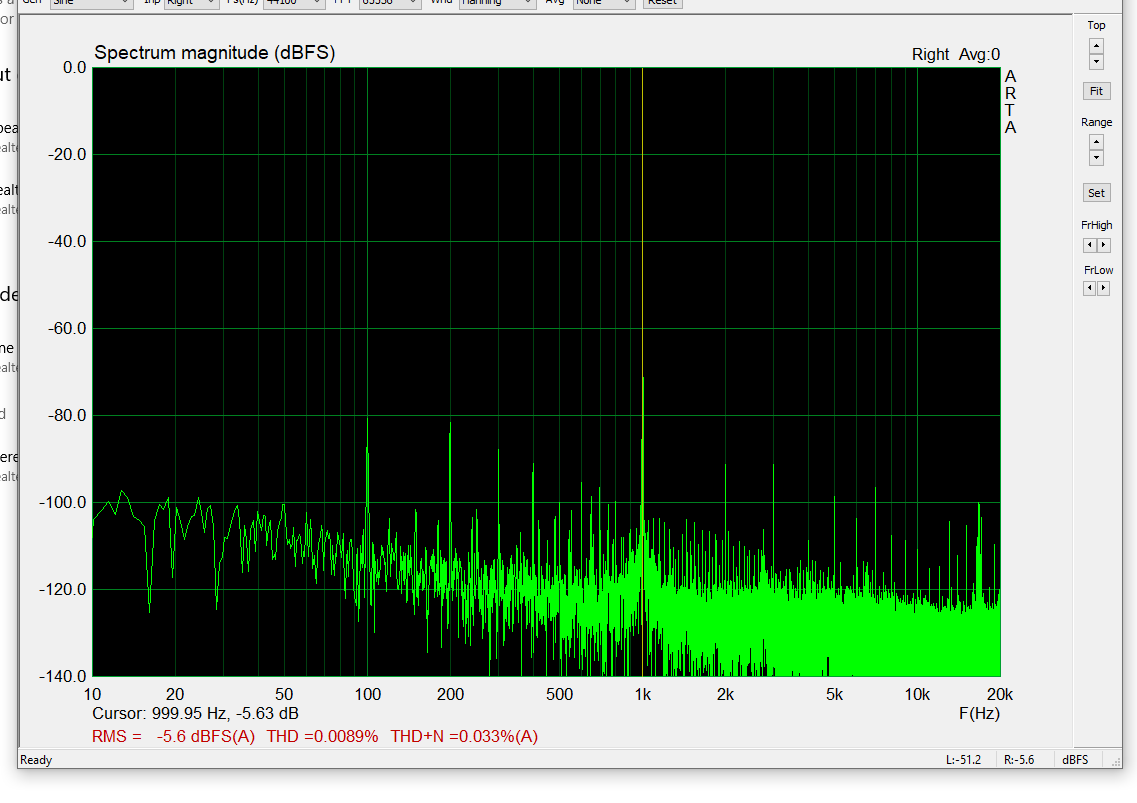Click the 'Top' label in right panel
Image resolution: width=1137 pixels, height=803 pixels.
(x=1096, y=25)
